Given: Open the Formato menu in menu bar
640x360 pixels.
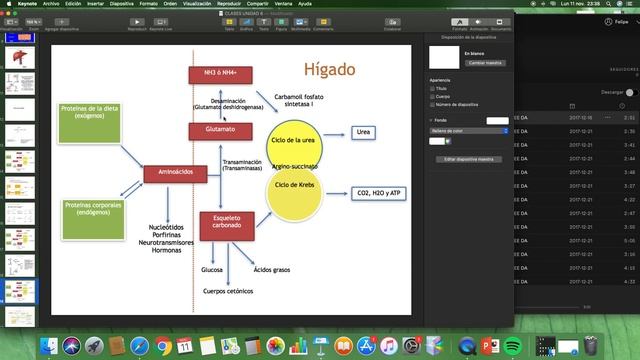Looking at the screenshot, I should [149, 4].
